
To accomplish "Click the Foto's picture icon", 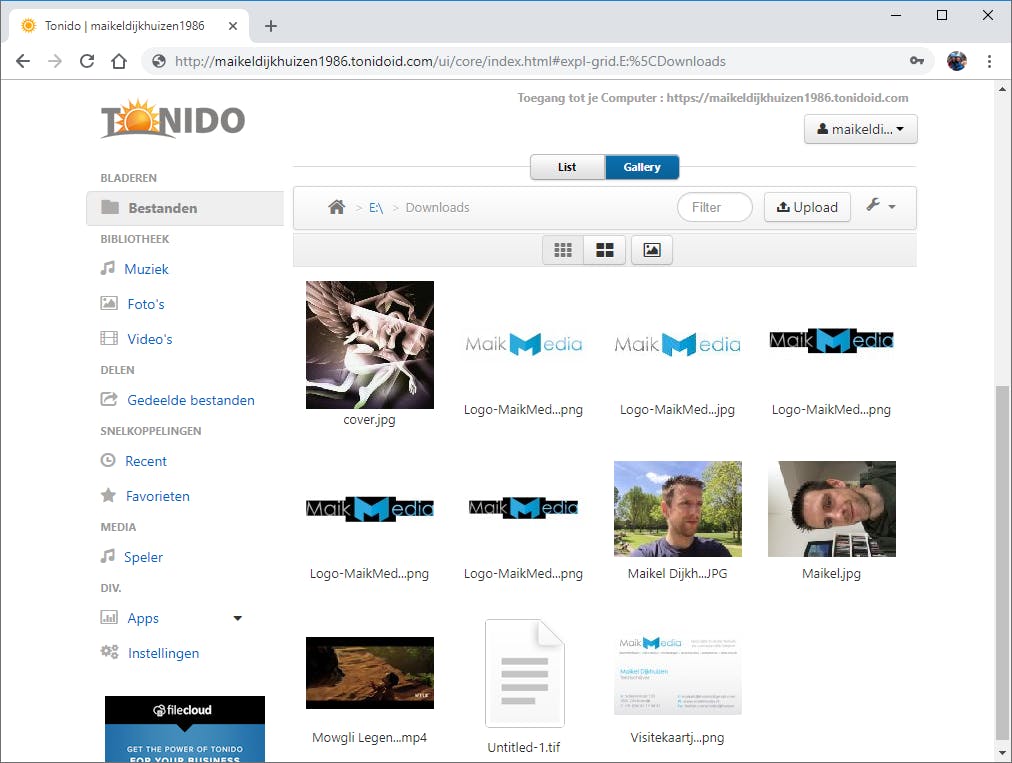I will coord(108,303).
